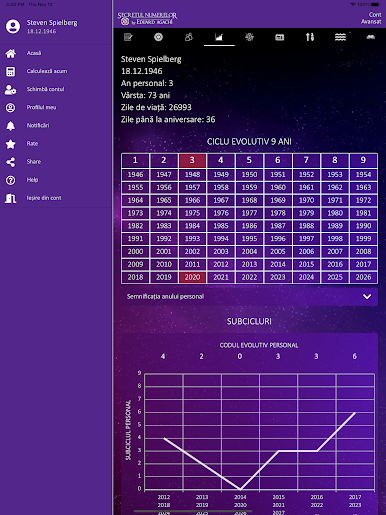
Task: Click the home icon beside Acasă
Action: (x=11, y=53)
